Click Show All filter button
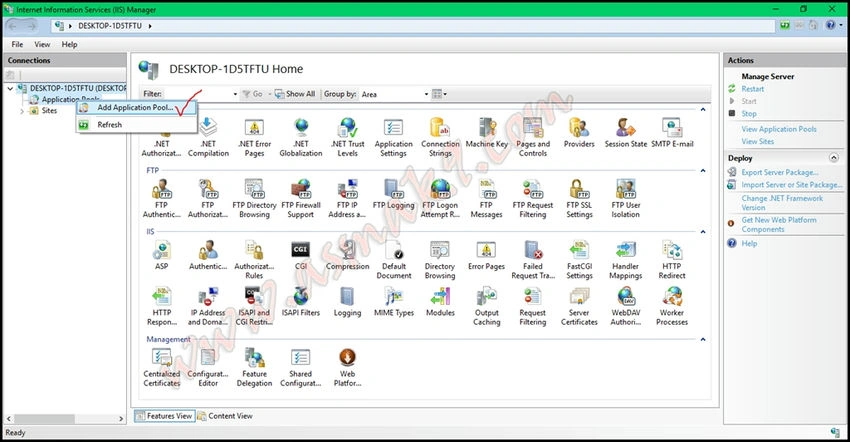The image size is (850, 442). [x=295, y=94]
